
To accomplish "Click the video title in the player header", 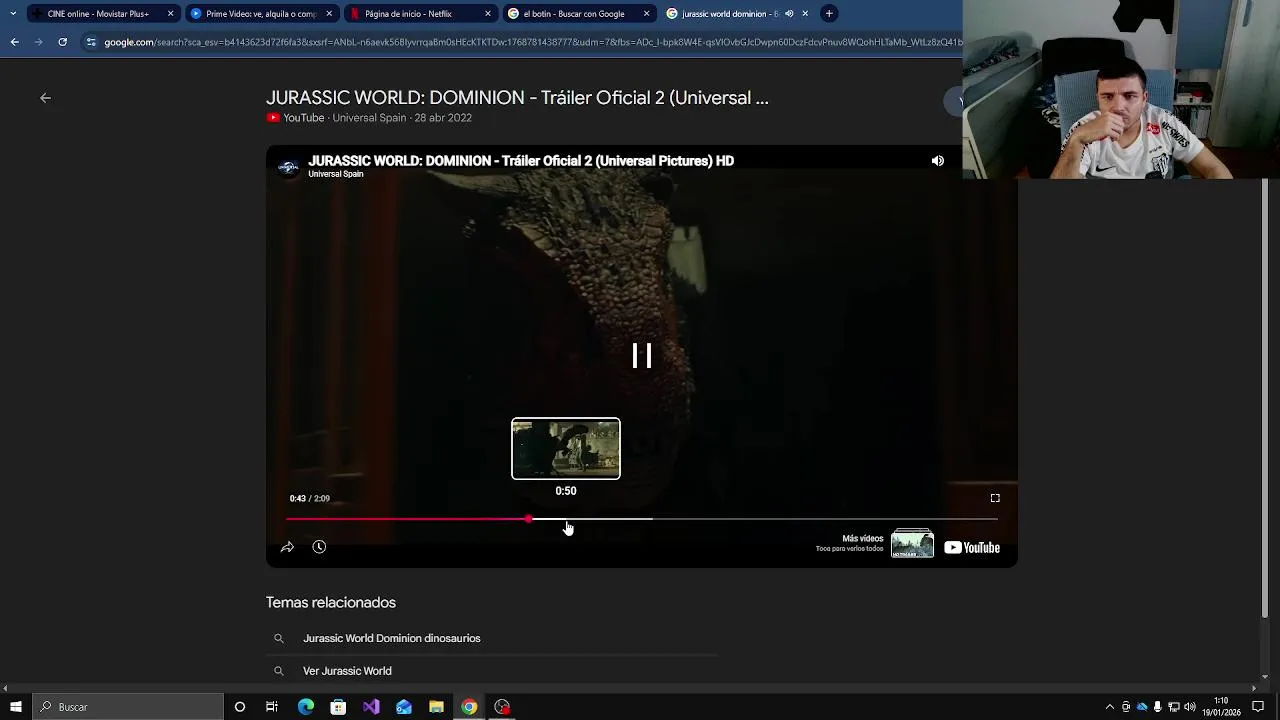I will (521, 161).
